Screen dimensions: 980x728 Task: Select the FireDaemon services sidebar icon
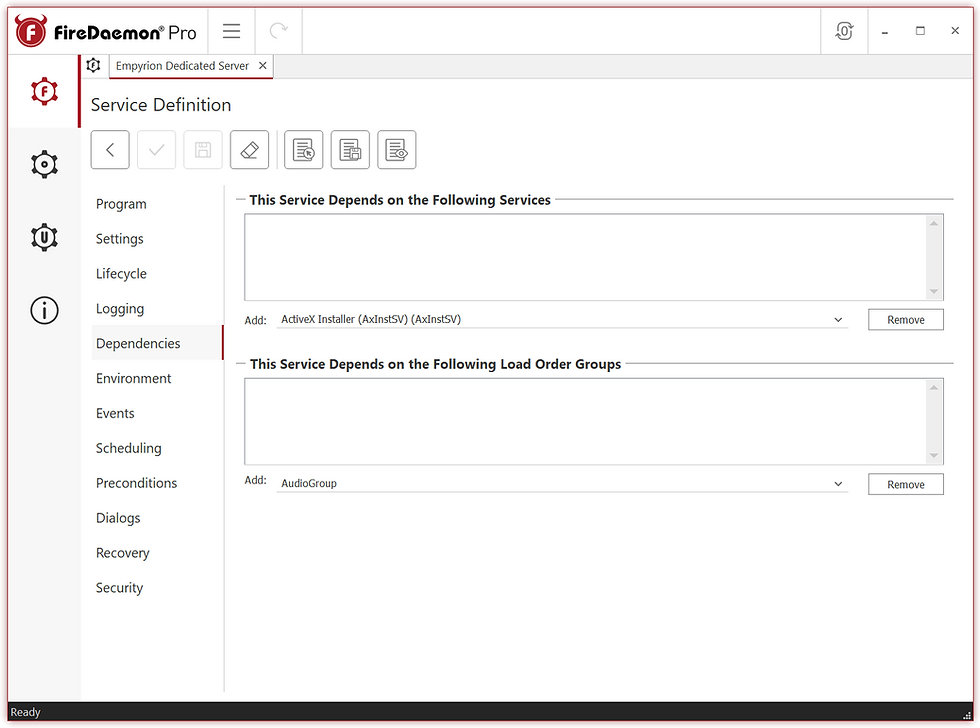(44, 91)
